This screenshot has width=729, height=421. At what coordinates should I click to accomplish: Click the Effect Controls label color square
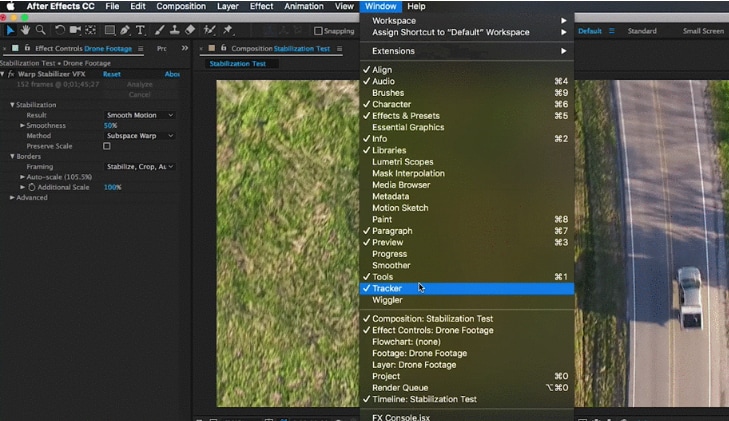tap(15, 48)
